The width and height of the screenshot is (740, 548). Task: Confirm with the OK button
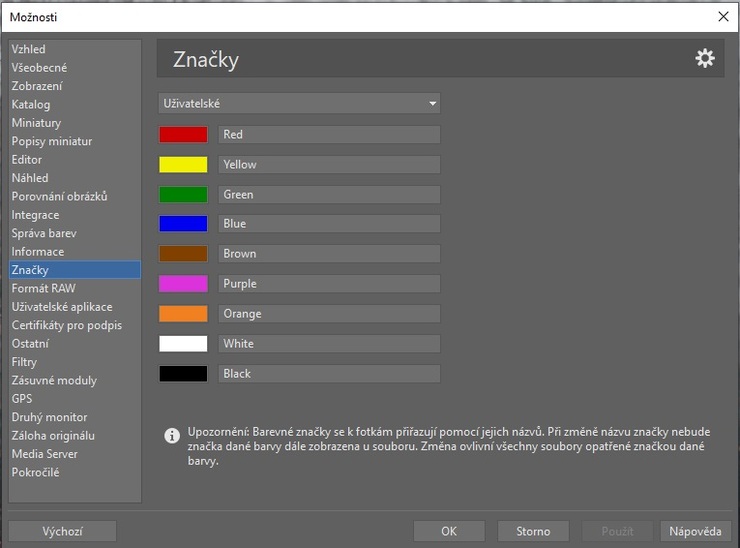[449, 531]
